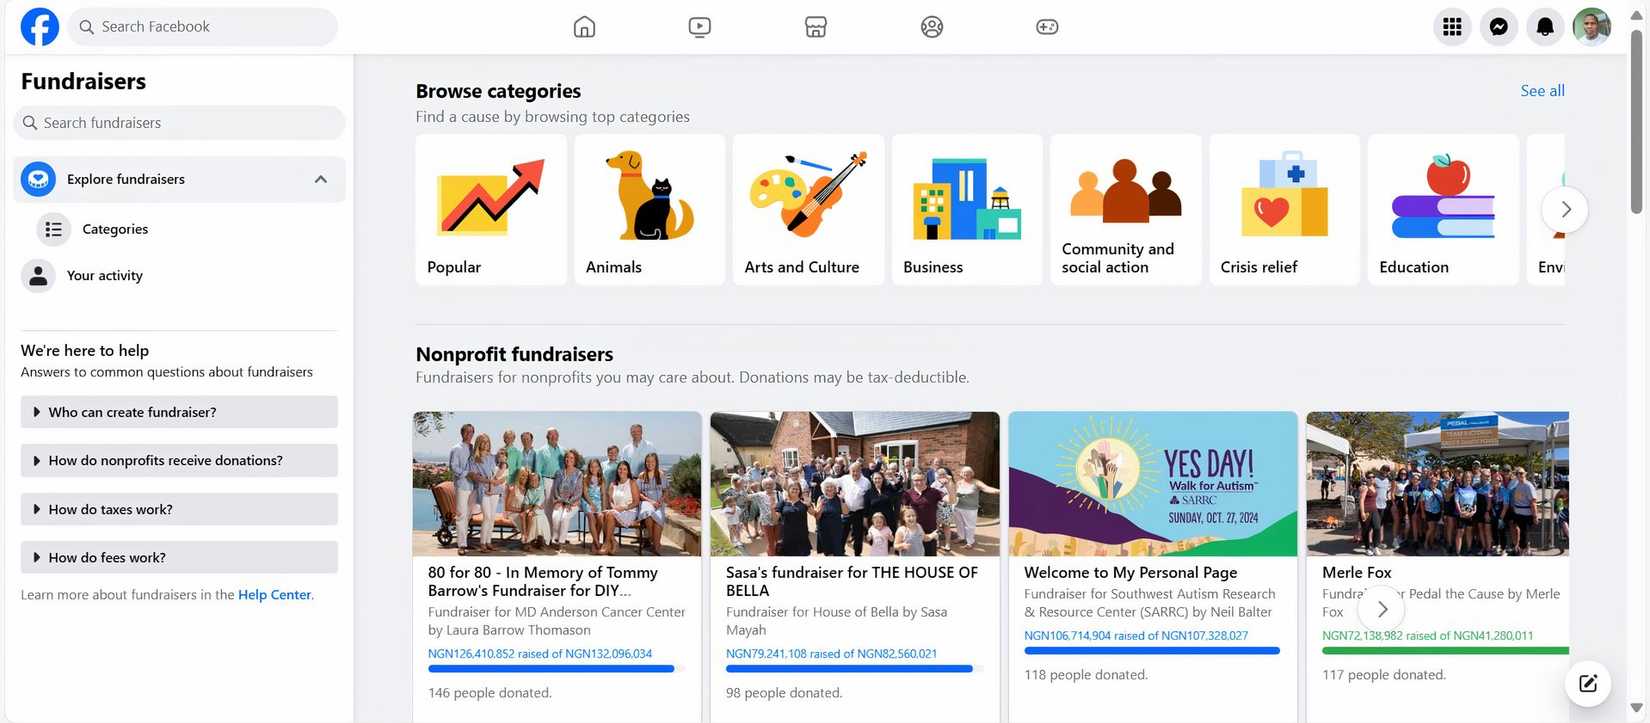Open Messenger from the top bar

point(1498,27)
